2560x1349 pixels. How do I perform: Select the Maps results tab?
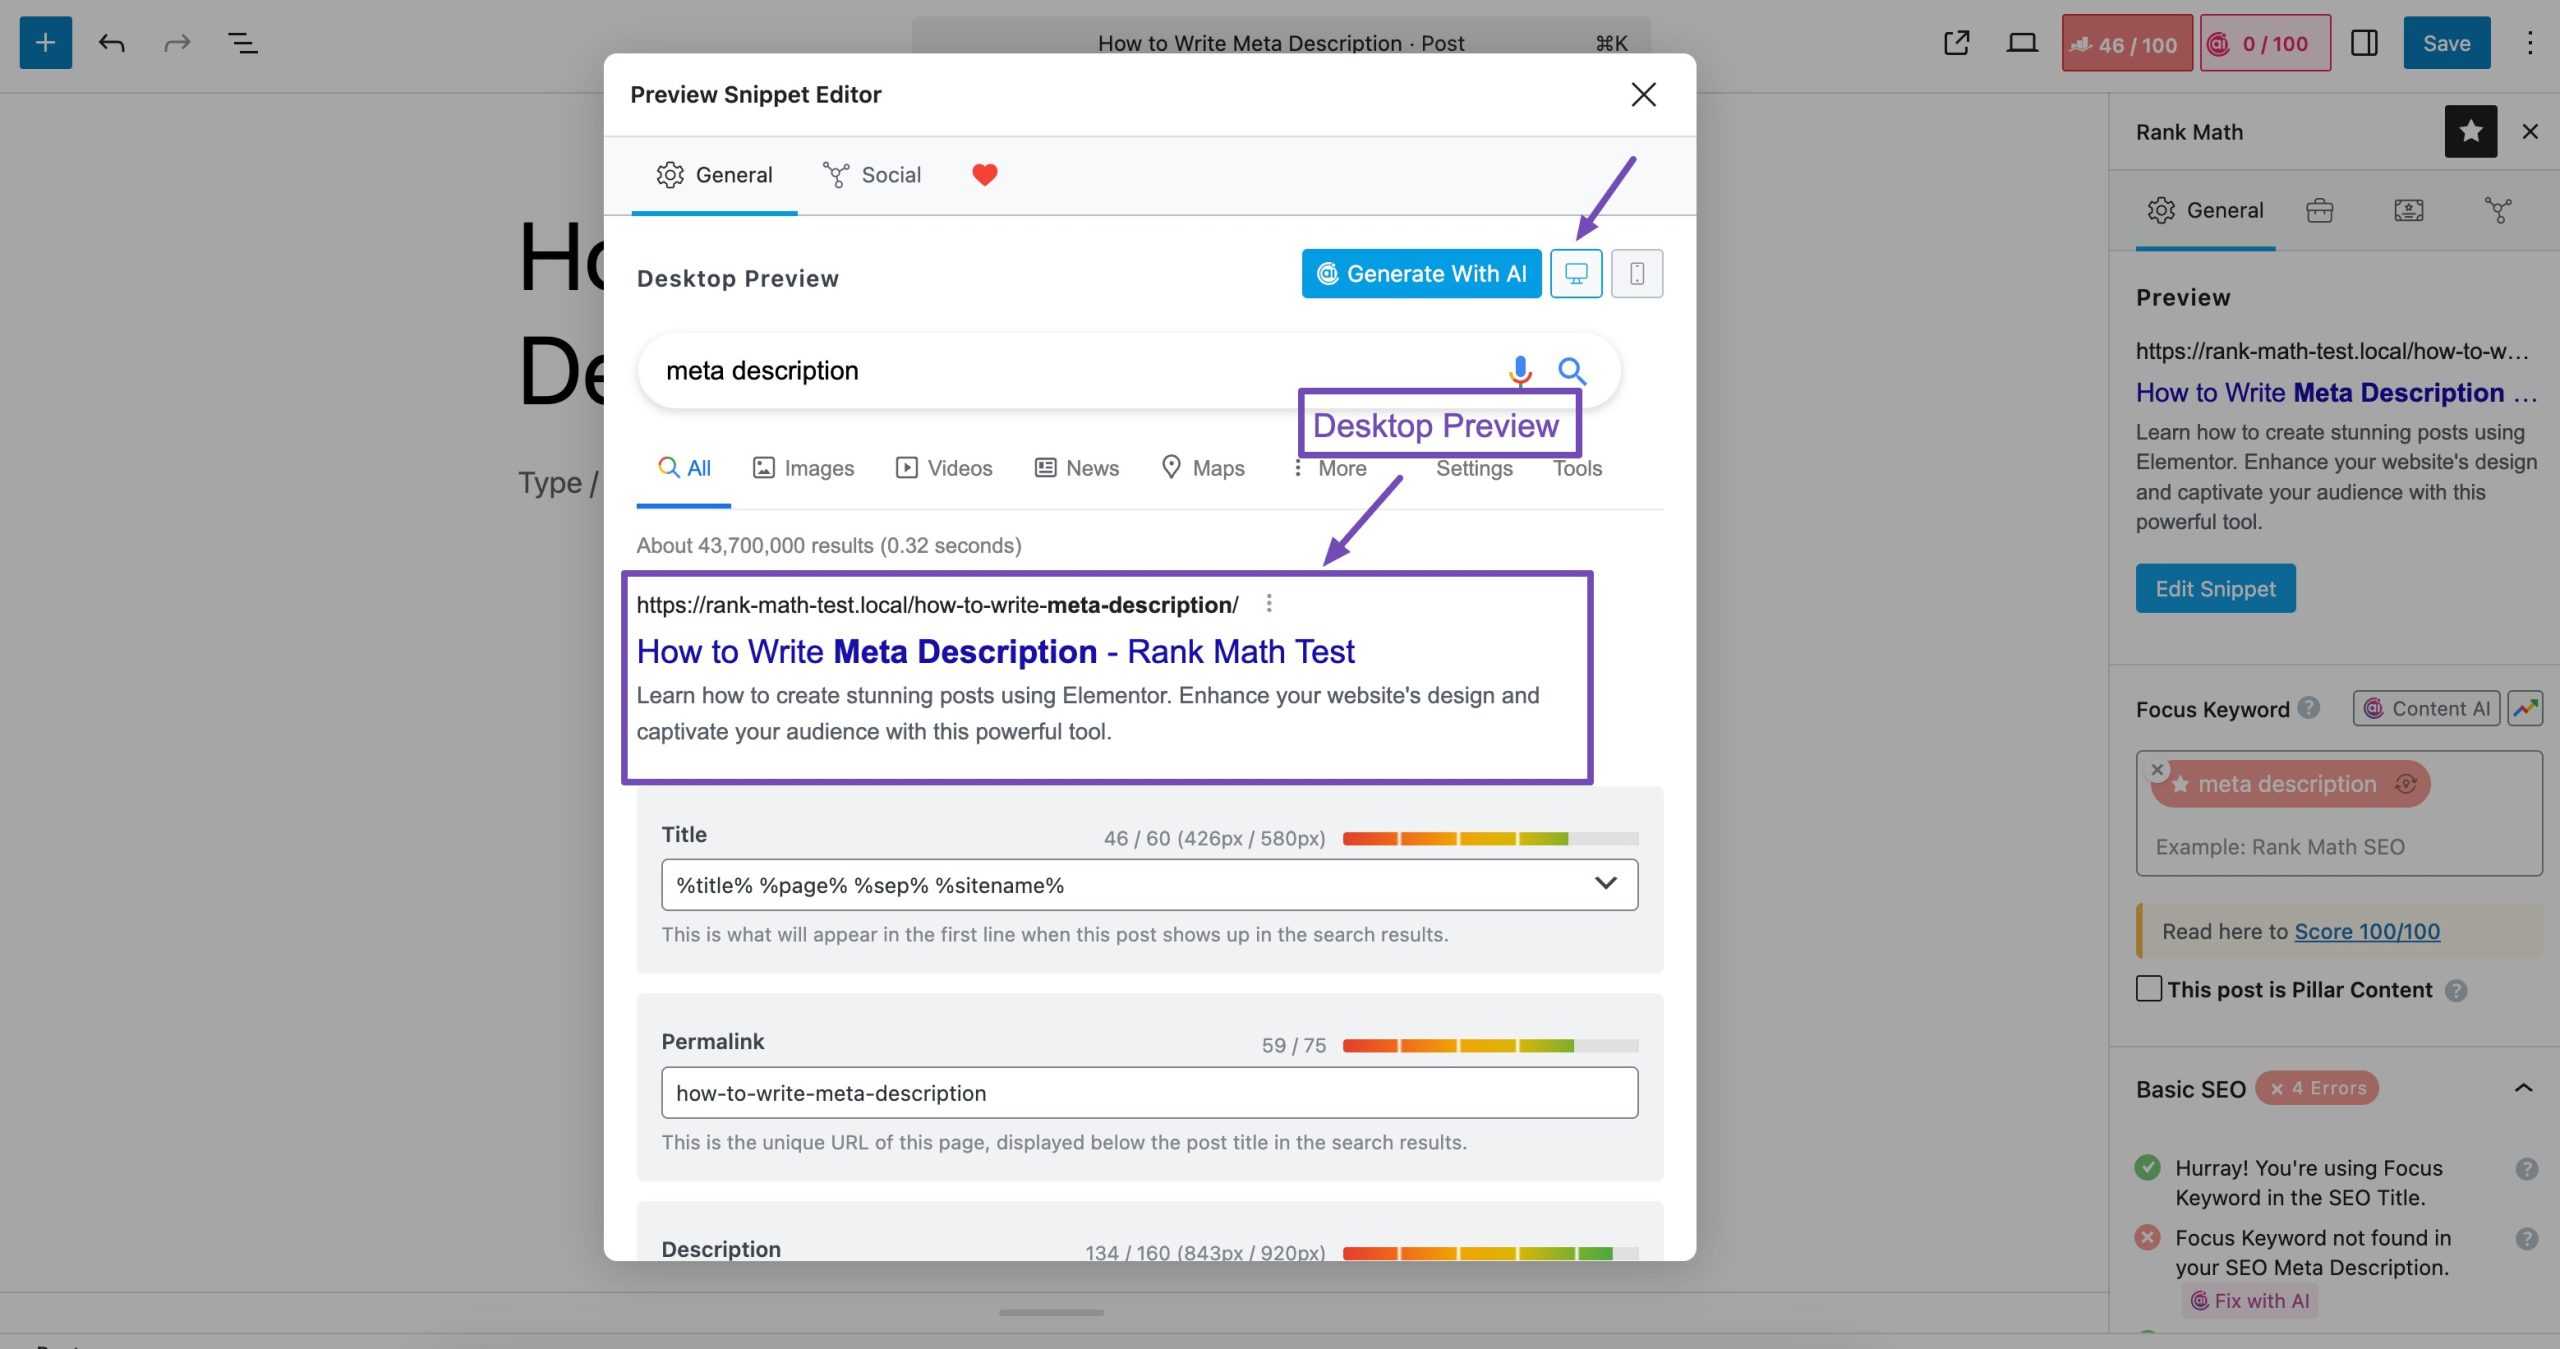1202,468
